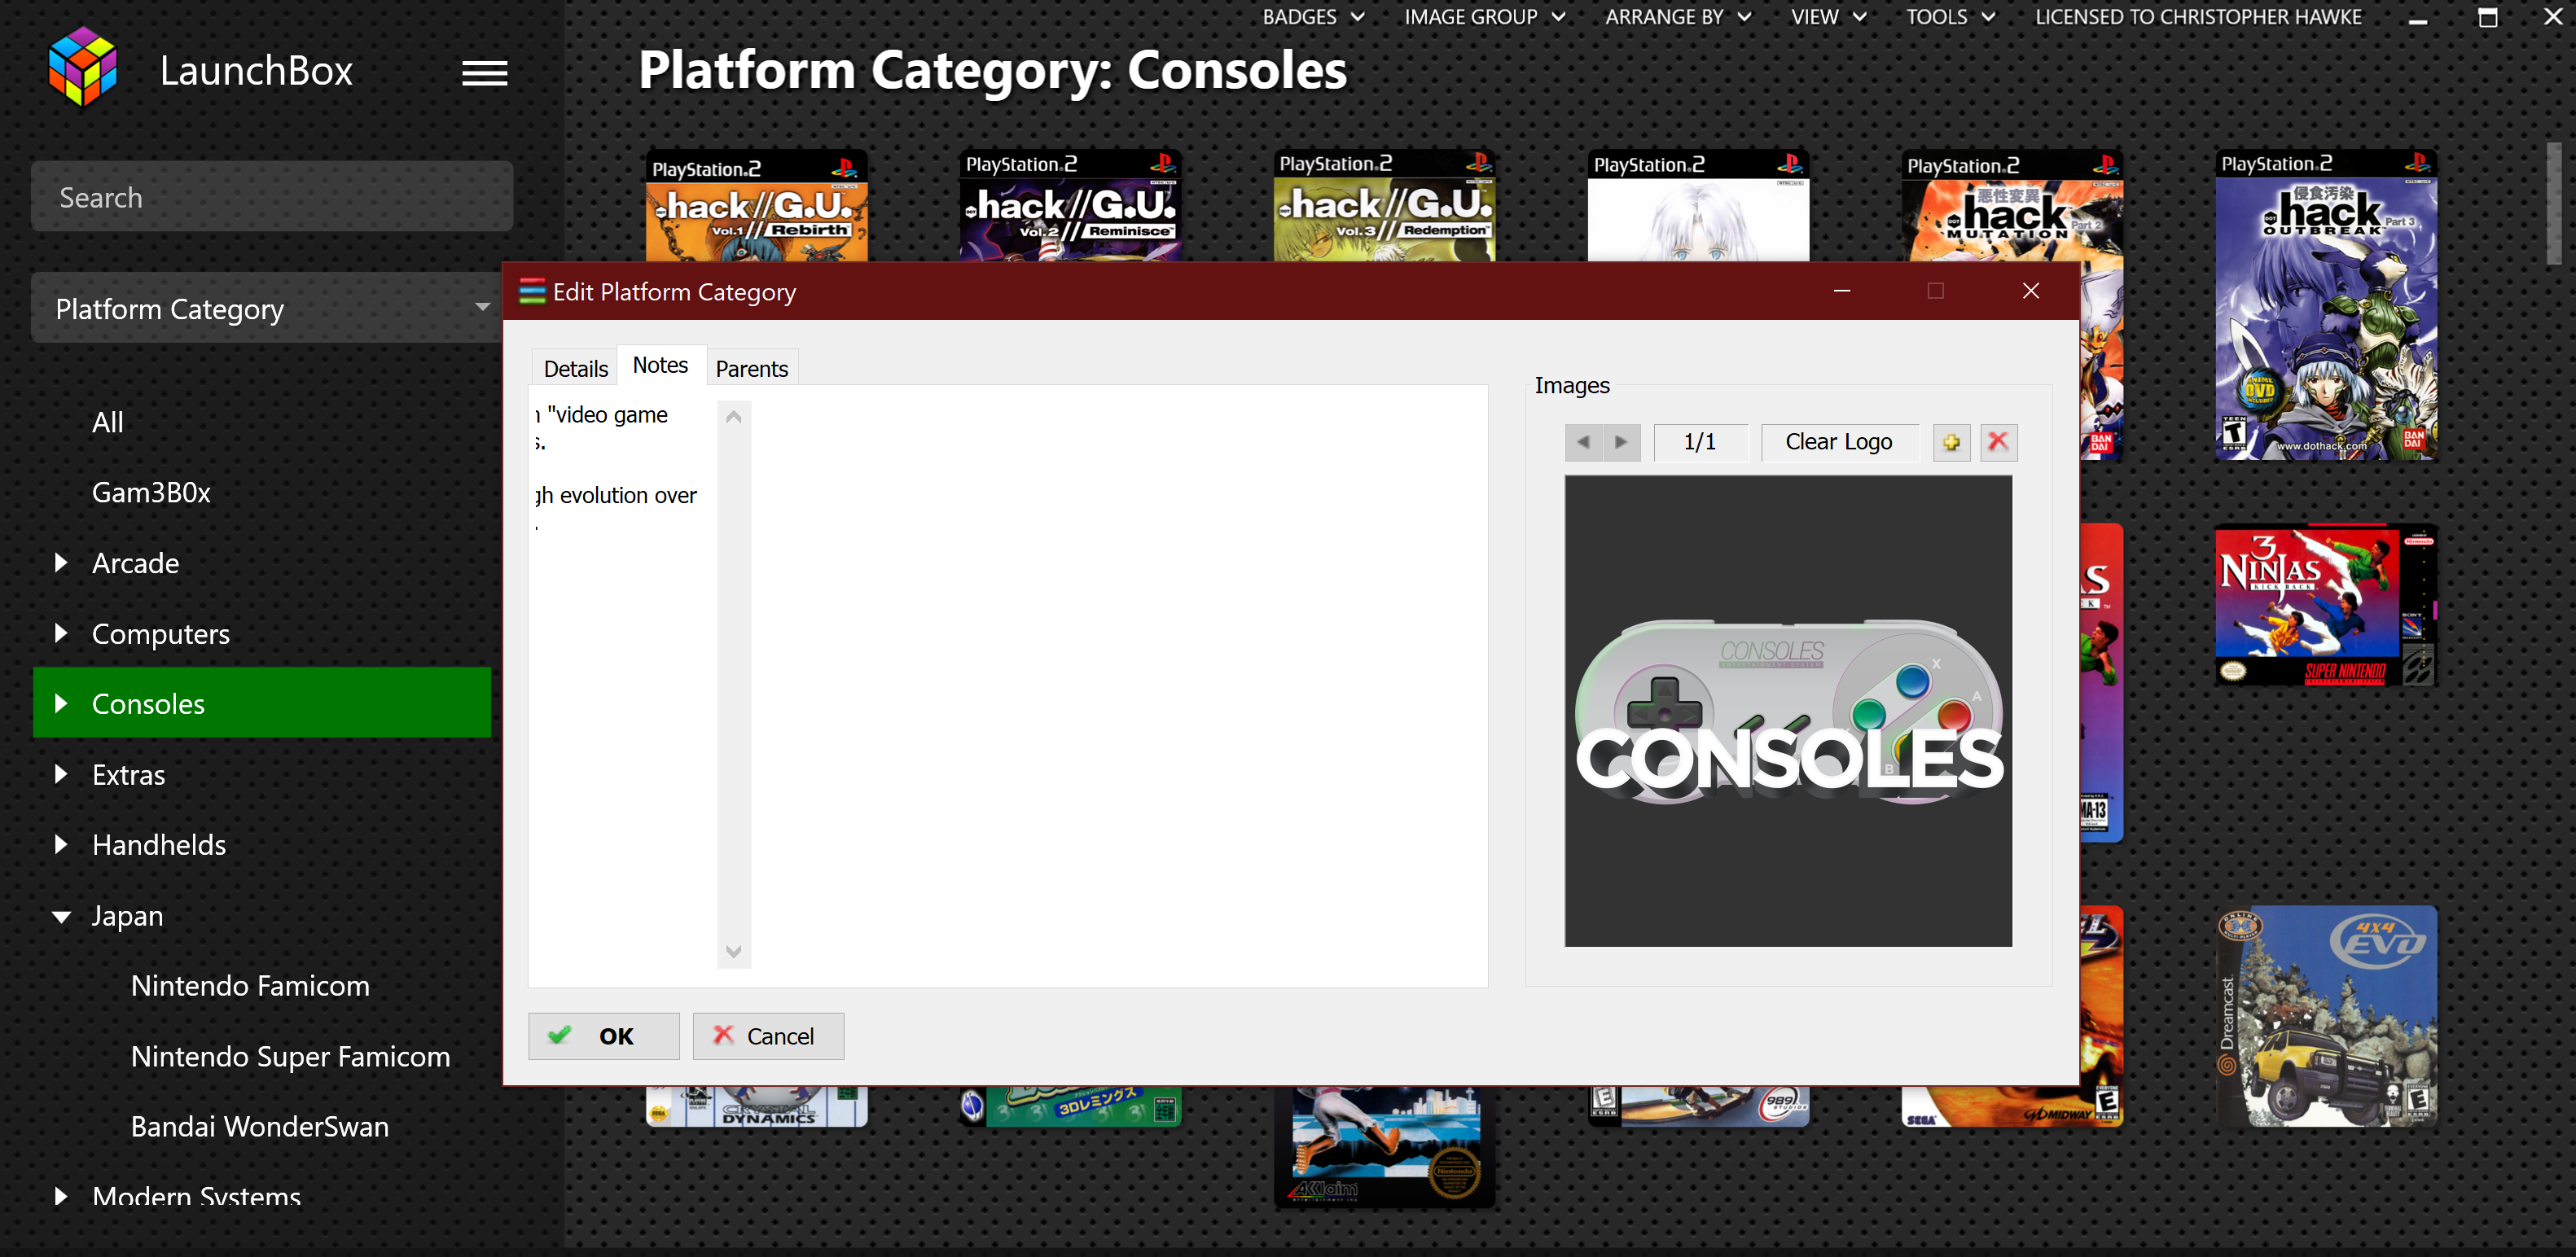
Task: Add a new image with plus icon
Action: 1951,442
